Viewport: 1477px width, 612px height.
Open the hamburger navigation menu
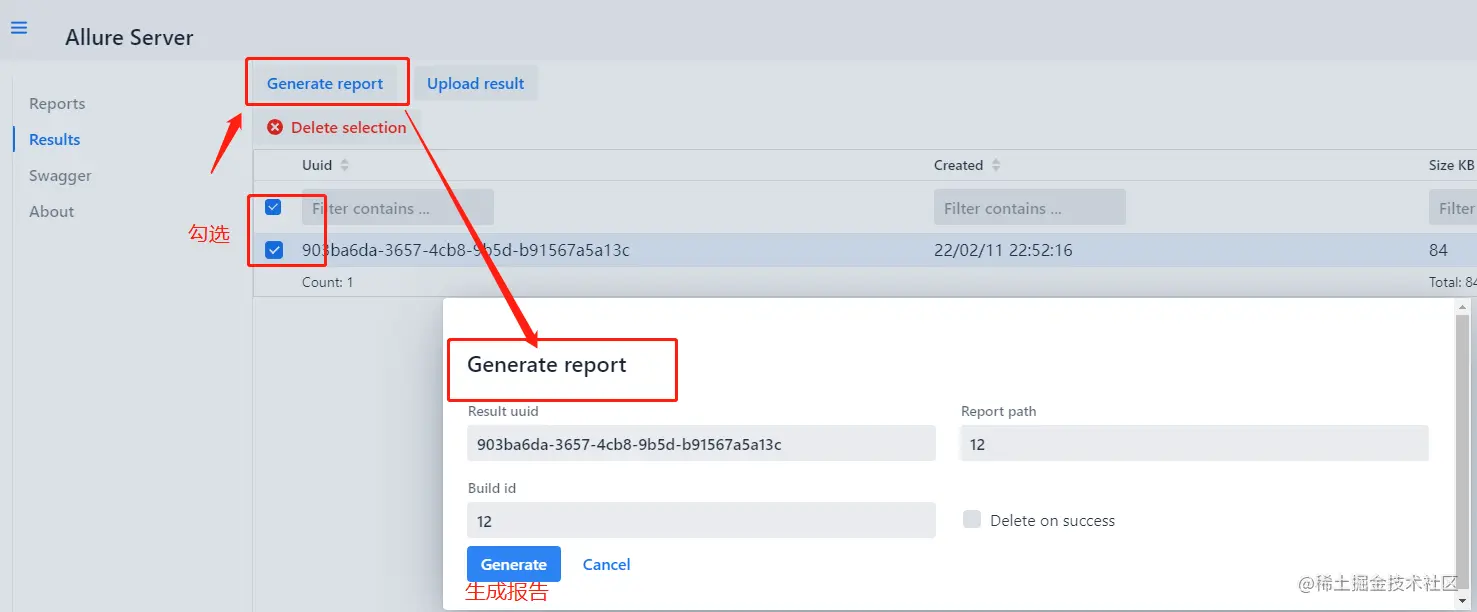click(19, 28)
